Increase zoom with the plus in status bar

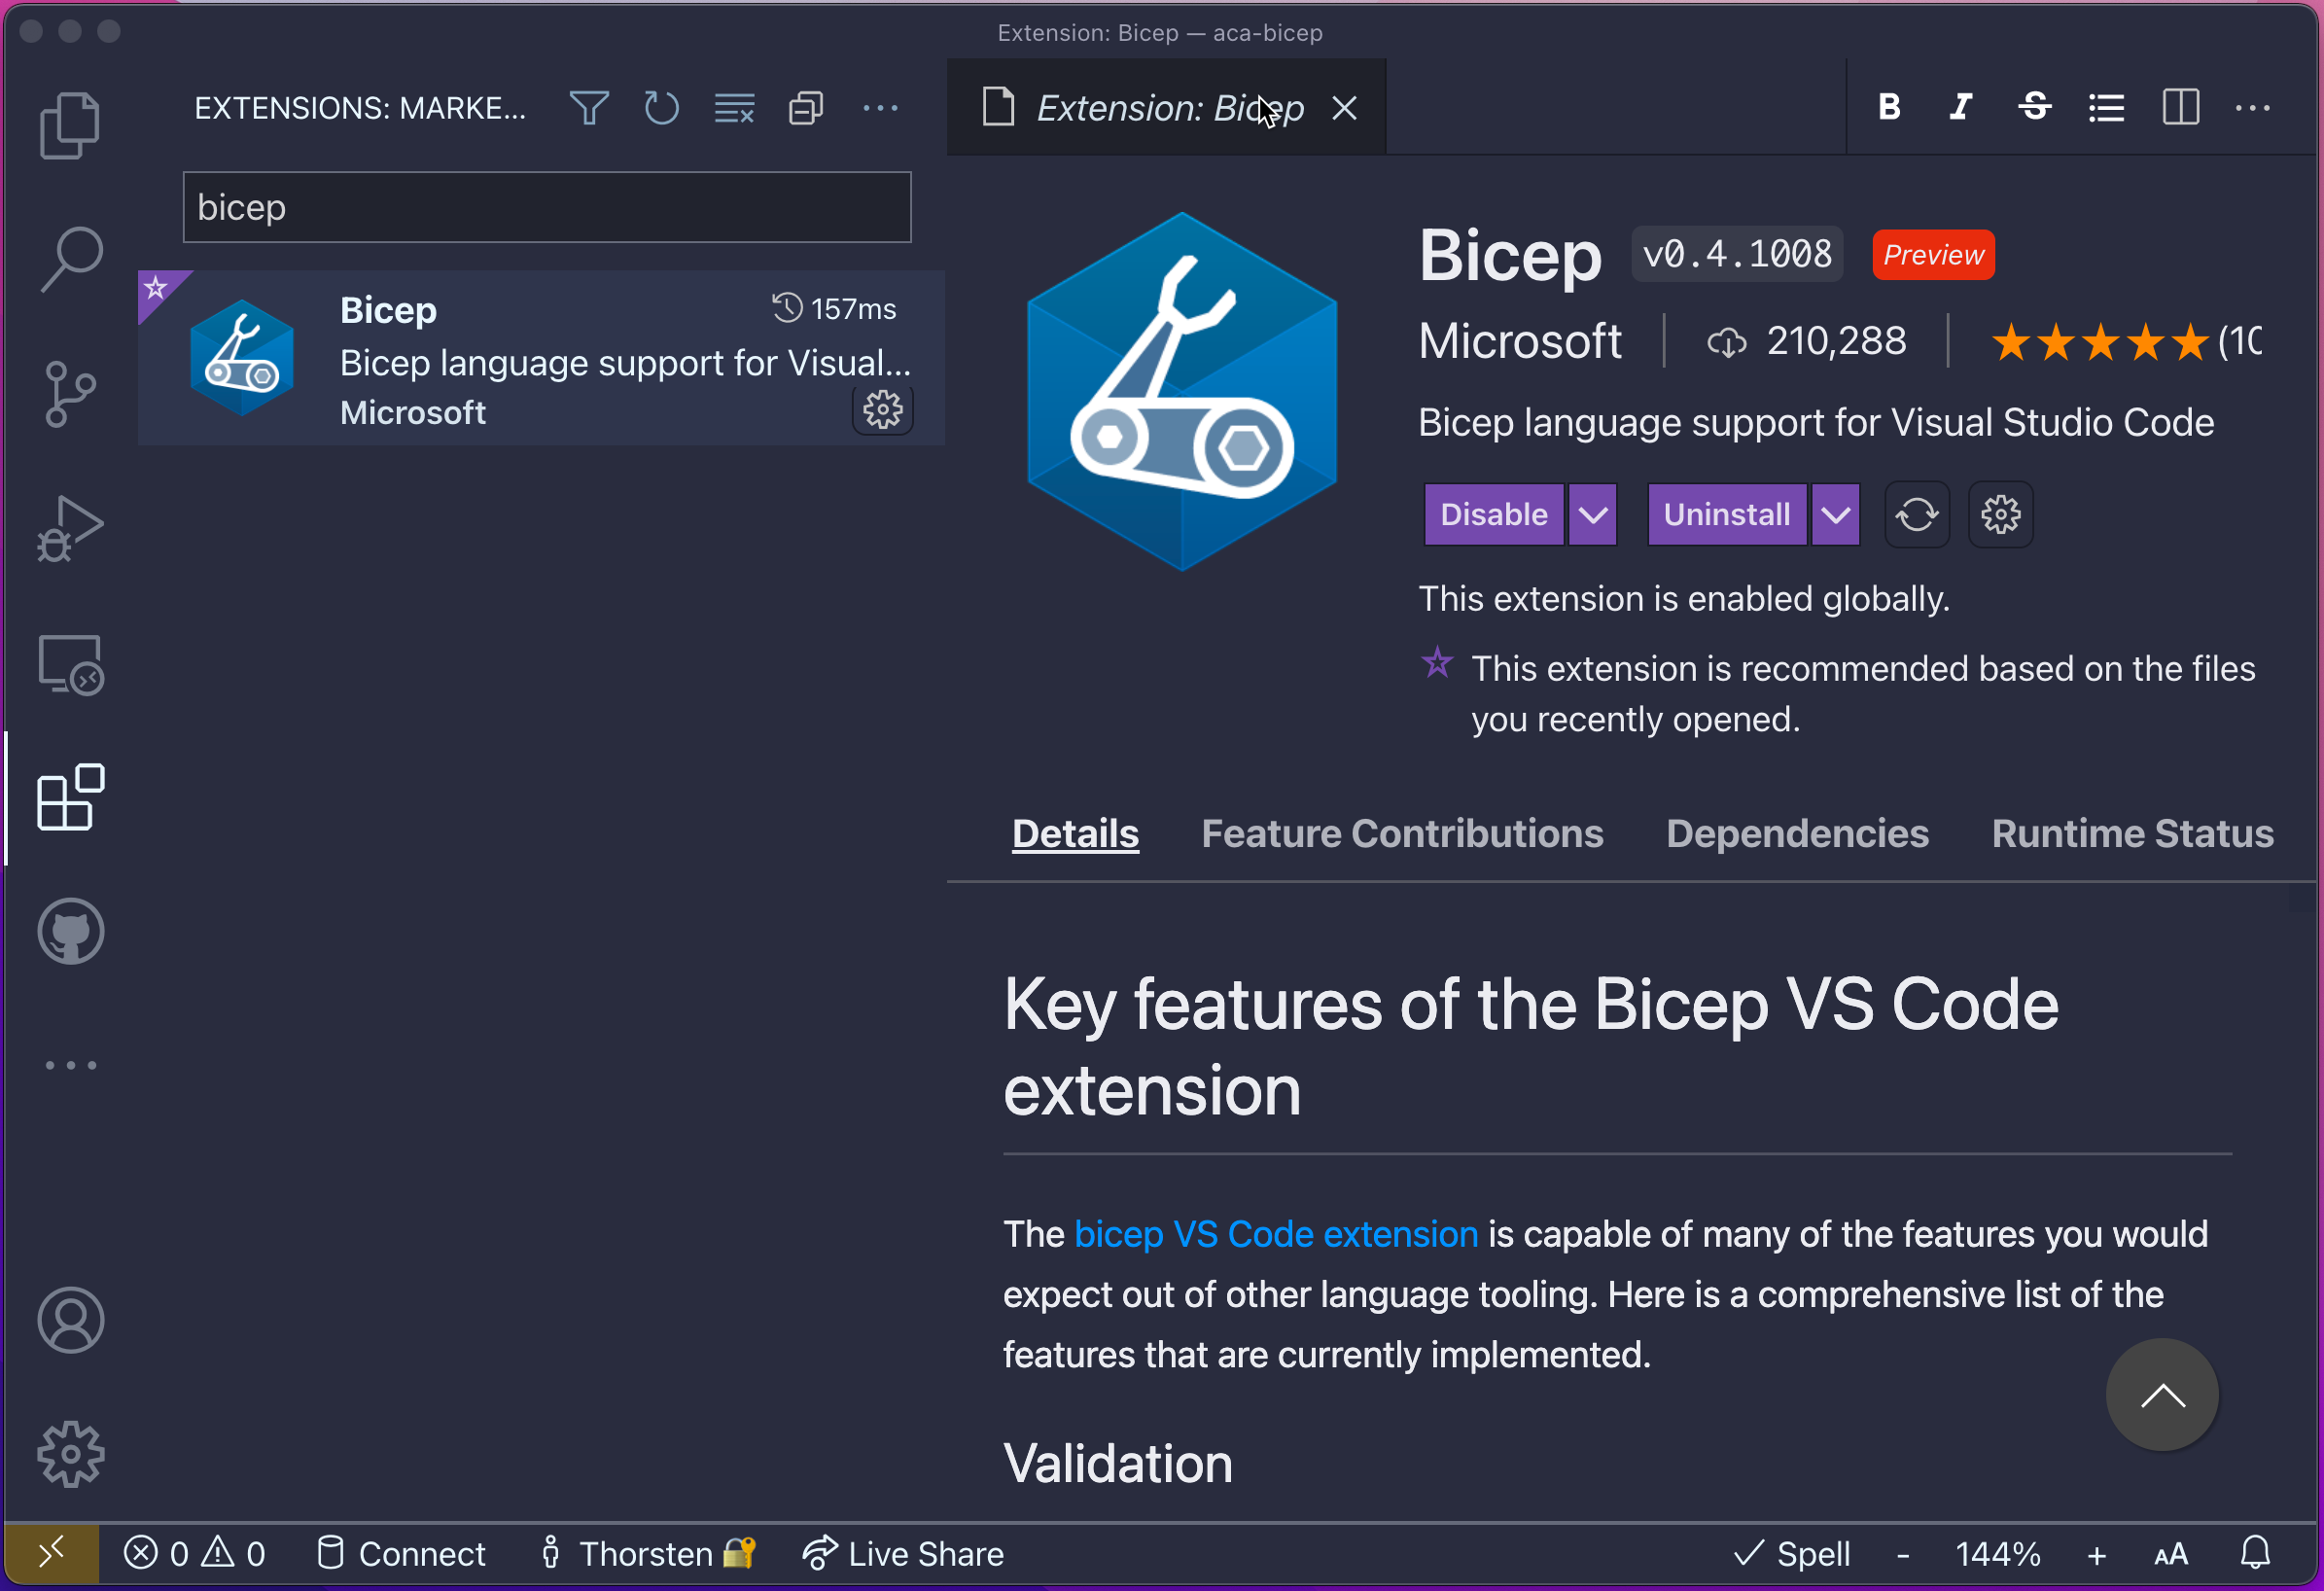click(2097, 1554)
